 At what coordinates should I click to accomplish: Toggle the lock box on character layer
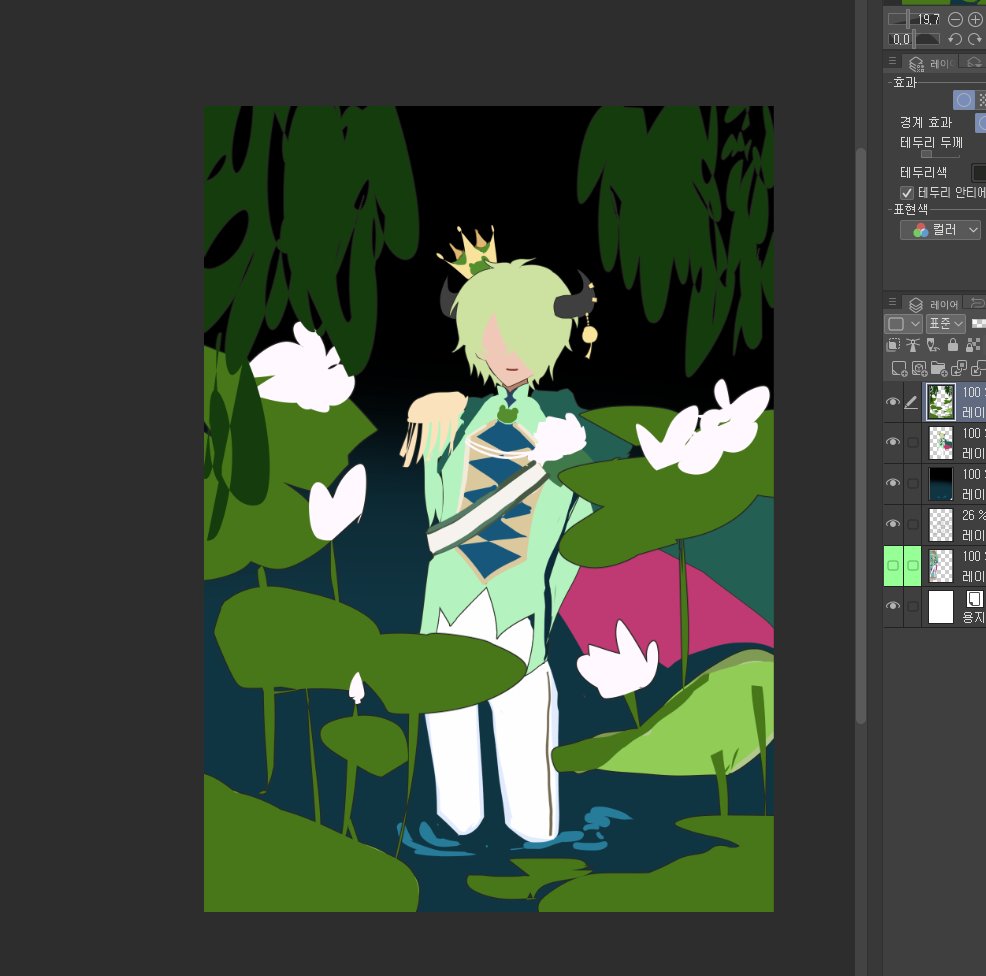912,443
